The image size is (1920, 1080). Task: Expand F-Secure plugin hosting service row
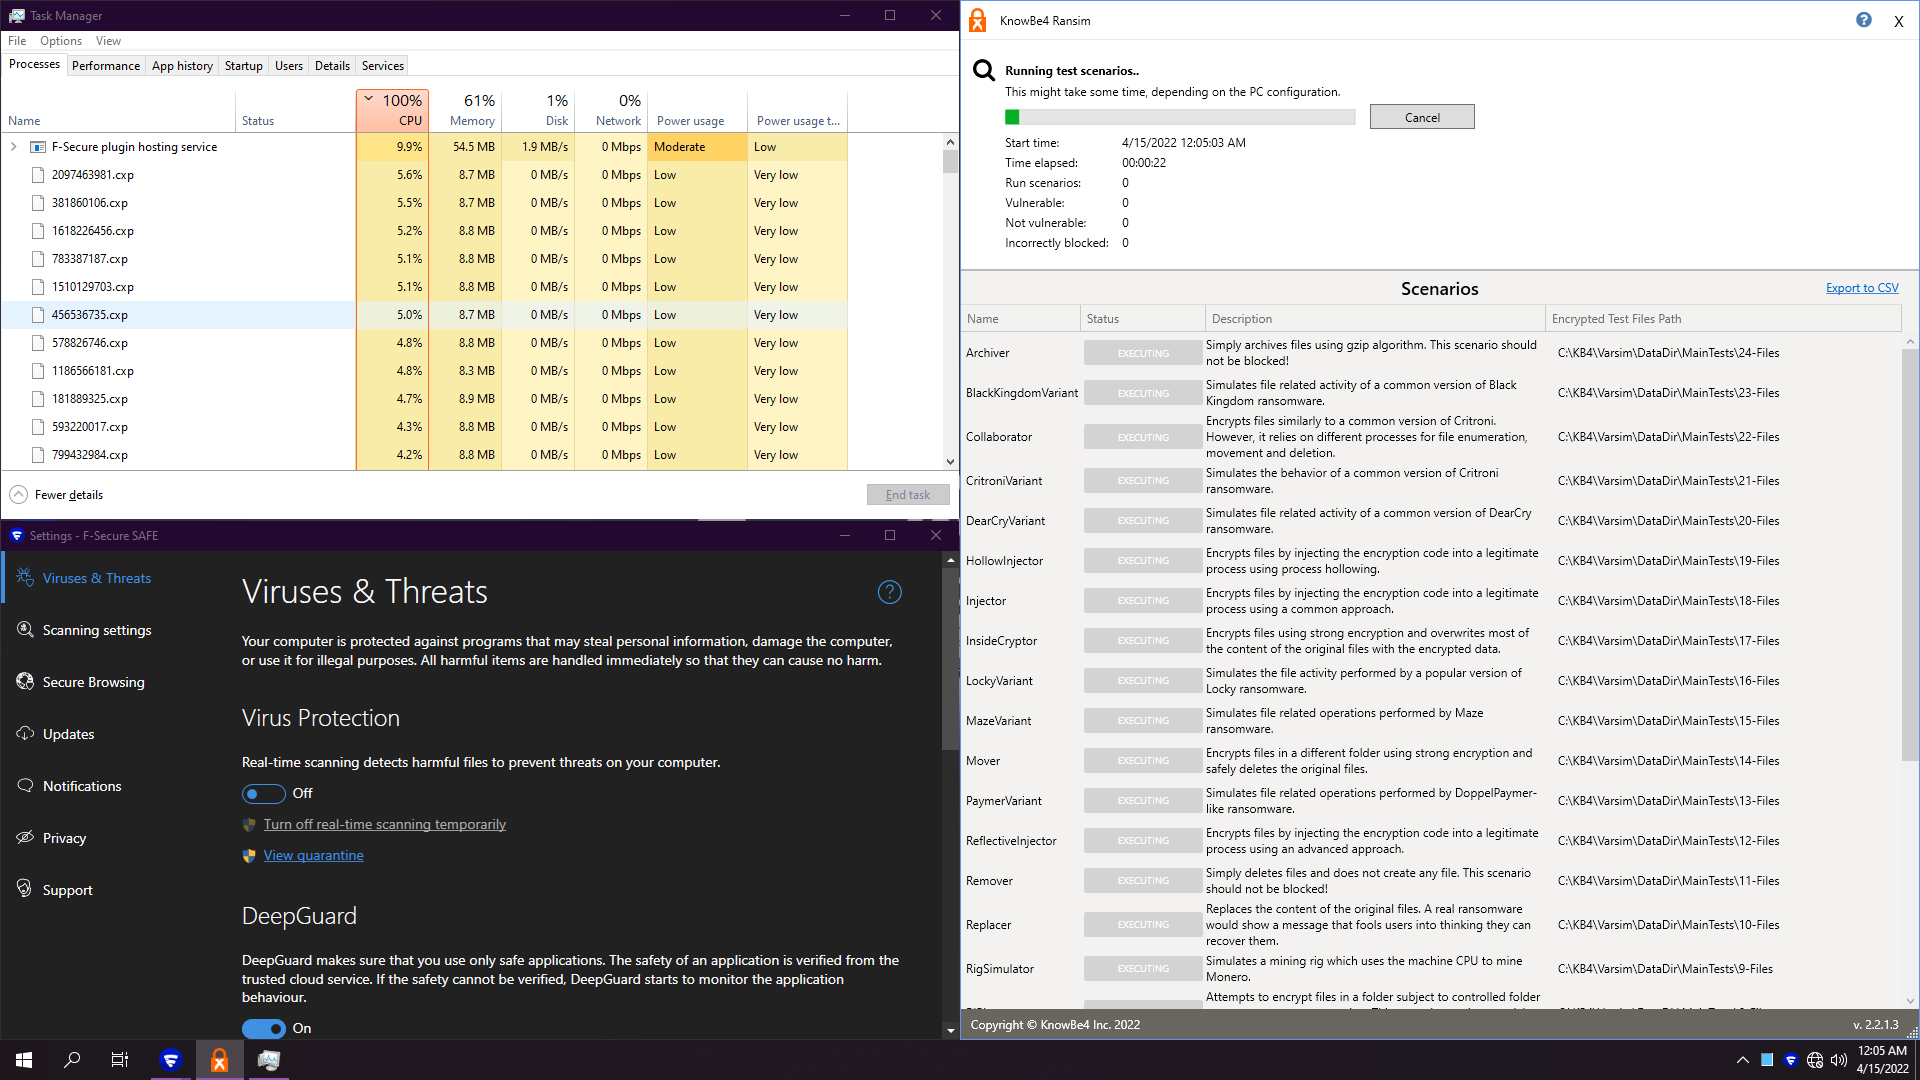tap(14, 147)
